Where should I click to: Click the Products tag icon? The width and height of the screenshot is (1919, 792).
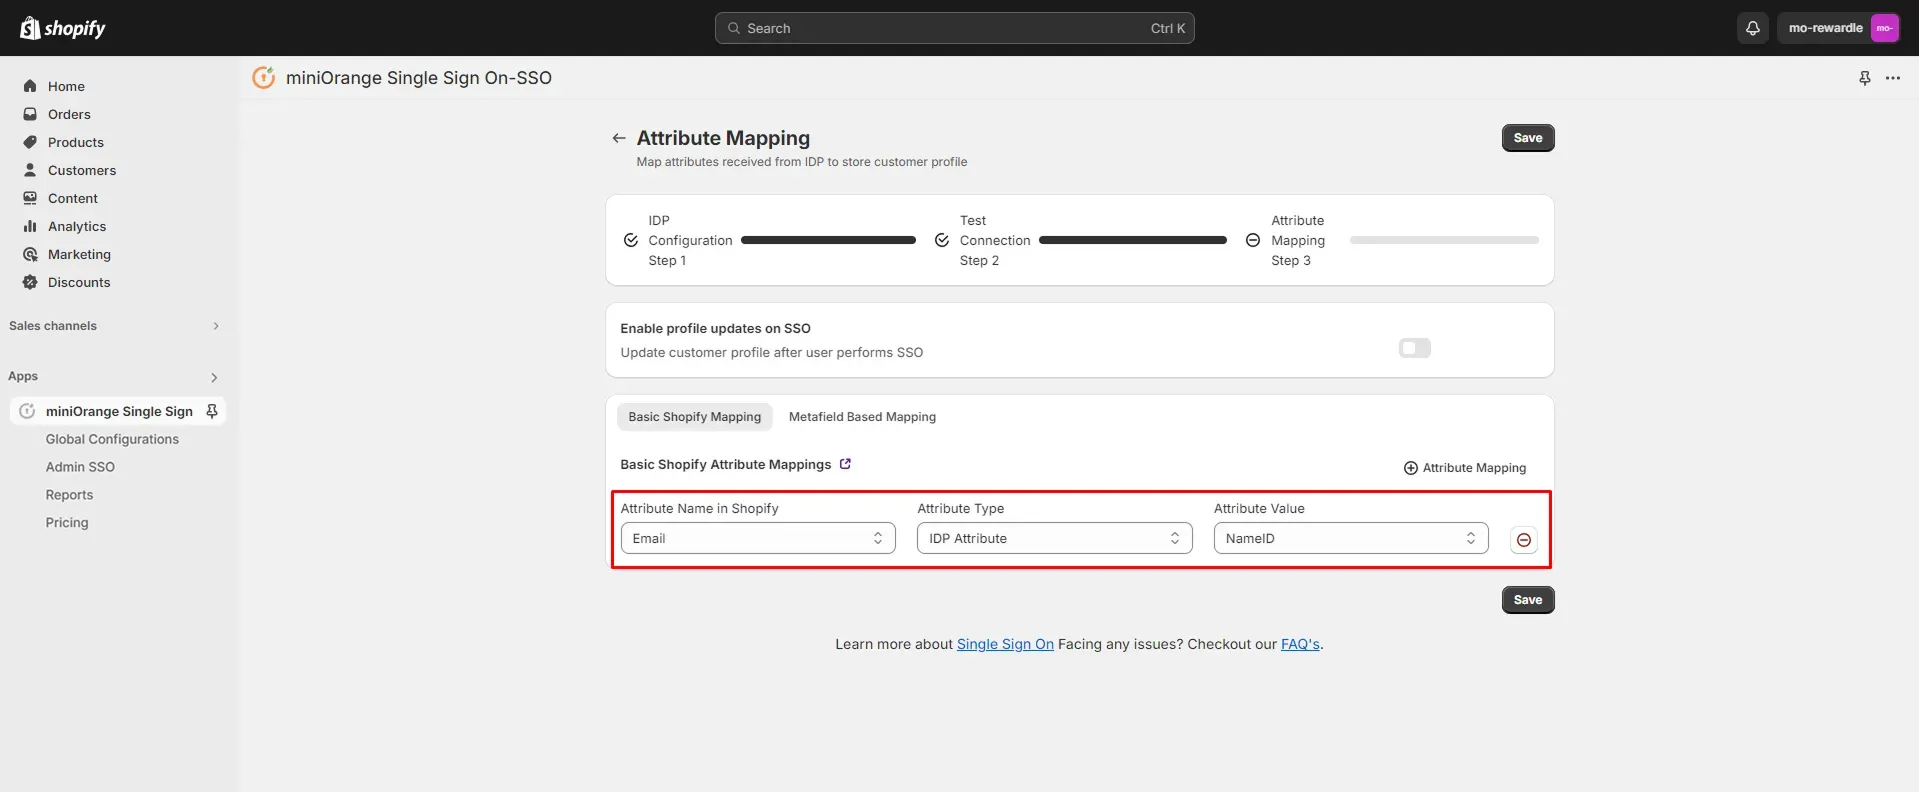(30, 142)
